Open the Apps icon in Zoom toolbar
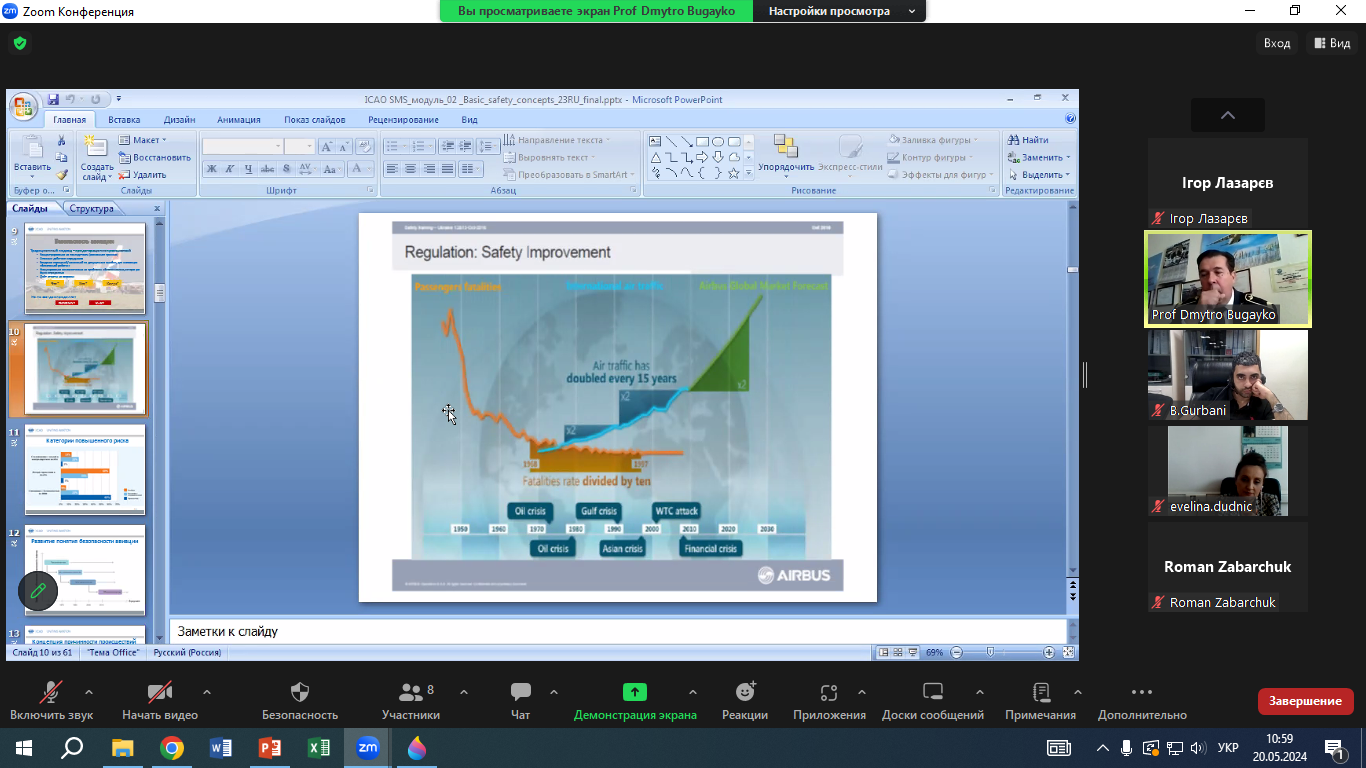The height and width of the screenshot is (768, 1366). coord(828,692)
